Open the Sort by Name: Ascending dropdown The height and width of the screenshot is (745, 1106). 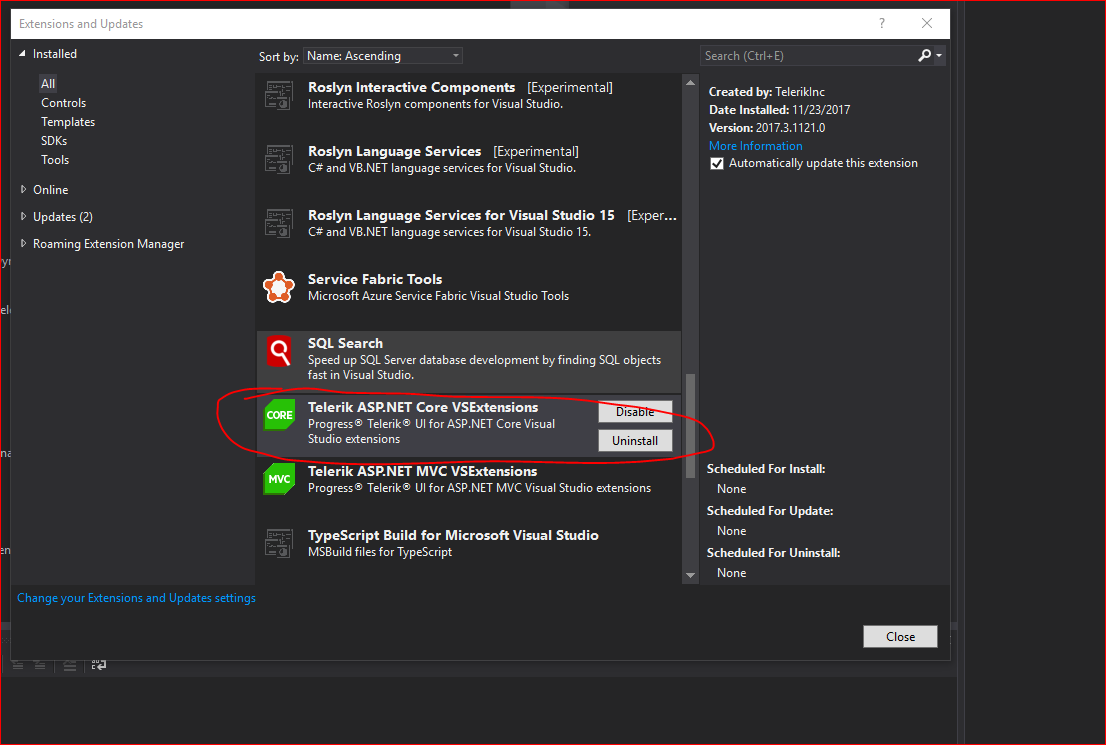click(x=383, y=56)
